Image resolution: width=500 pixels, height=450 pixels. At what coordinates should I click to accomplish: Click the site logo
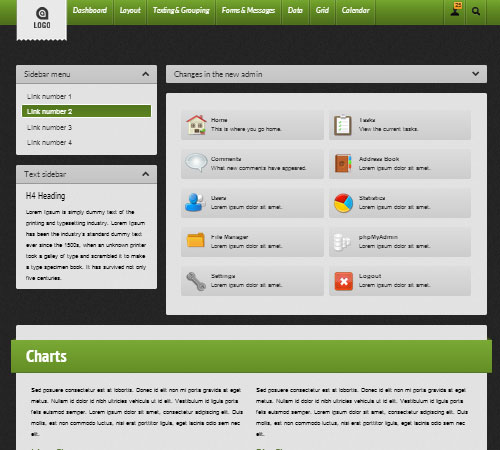[x=42, y=18]
